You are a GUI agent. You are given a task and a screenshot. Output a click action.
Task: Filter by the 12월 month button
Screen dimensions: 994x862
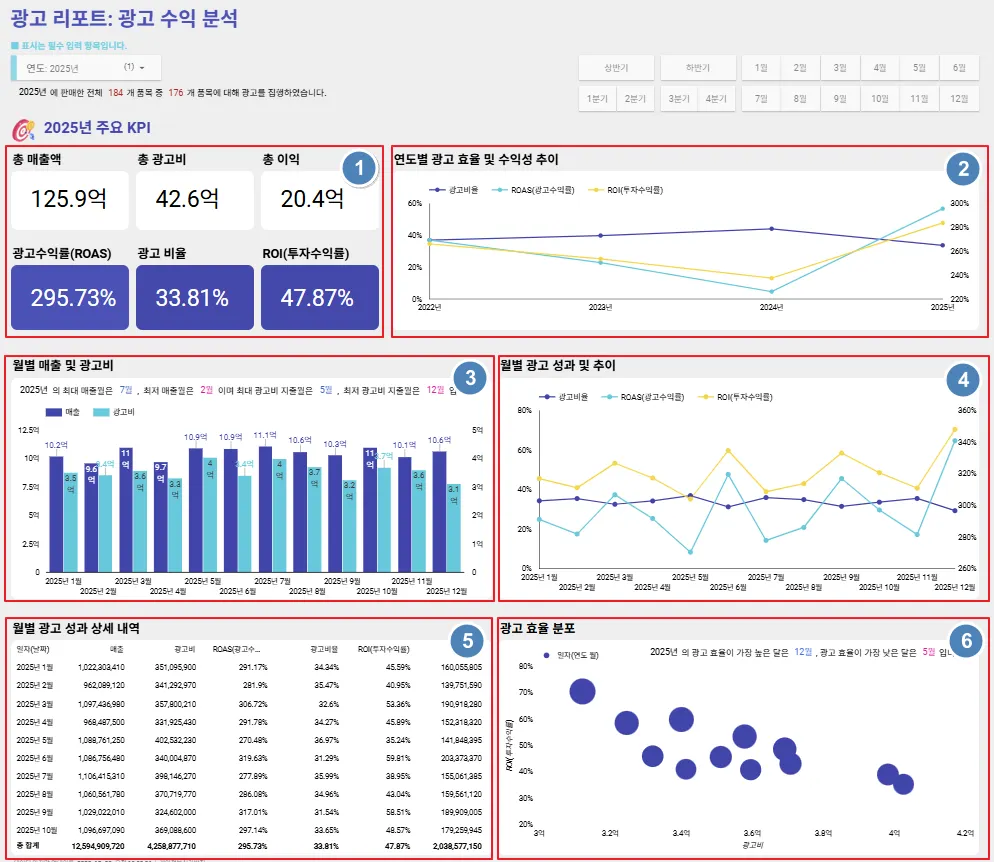(x=959, y=99)
